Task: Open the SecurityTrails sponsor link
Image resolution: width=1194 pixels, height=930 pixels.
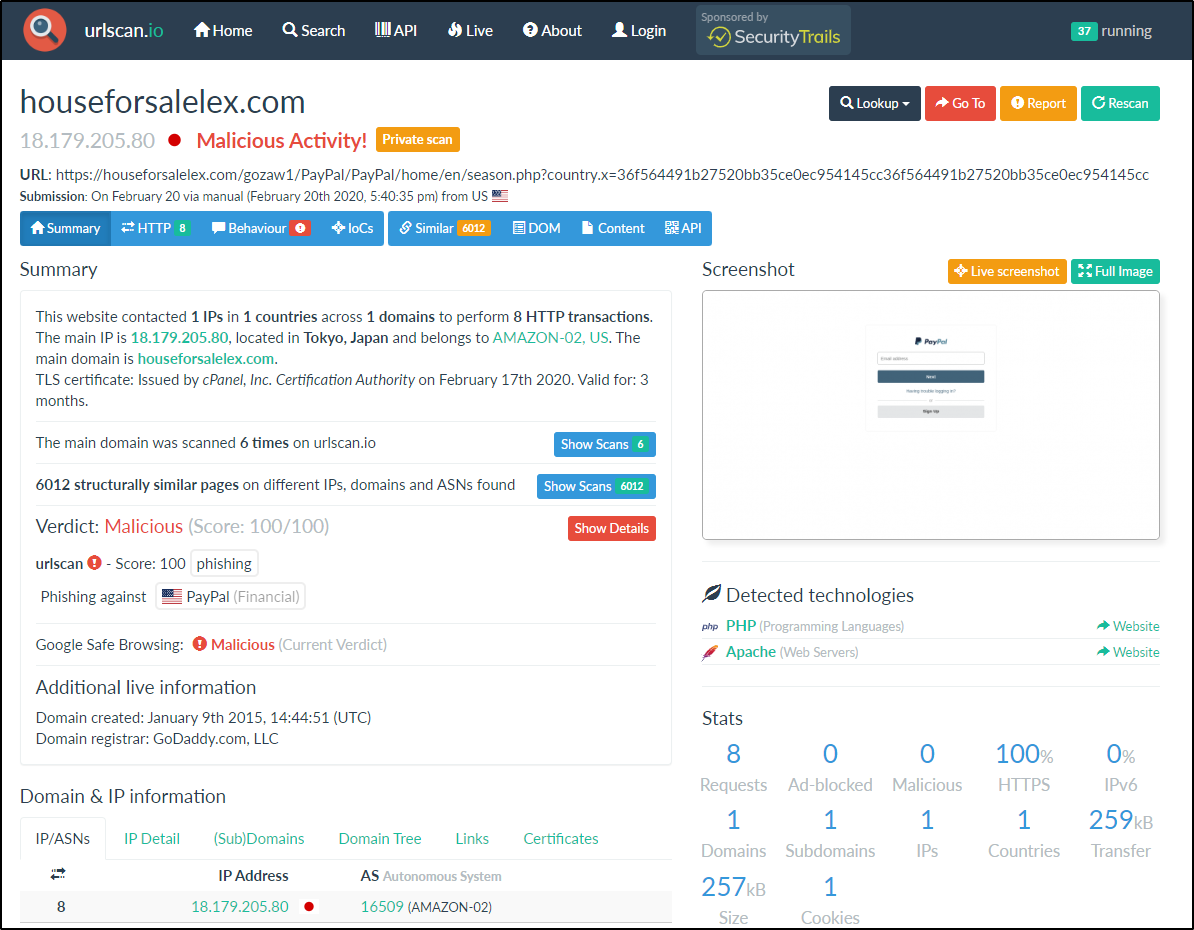Action: point(773,30)
